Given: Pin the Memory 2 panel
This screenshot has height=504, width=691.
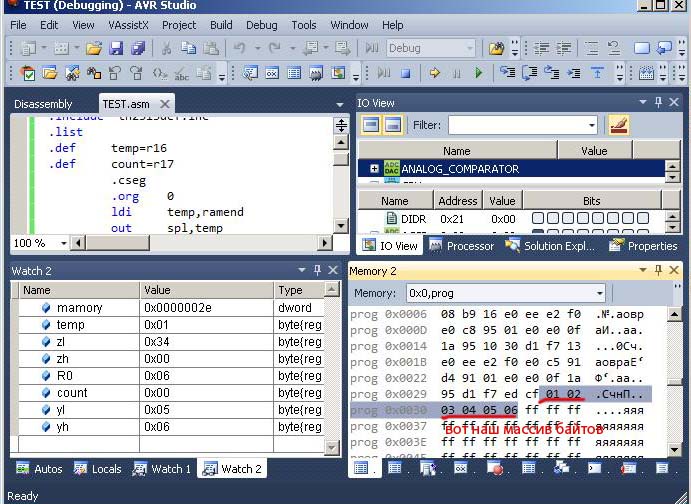Looking at the screenshot, I should [x=658, y=270].
